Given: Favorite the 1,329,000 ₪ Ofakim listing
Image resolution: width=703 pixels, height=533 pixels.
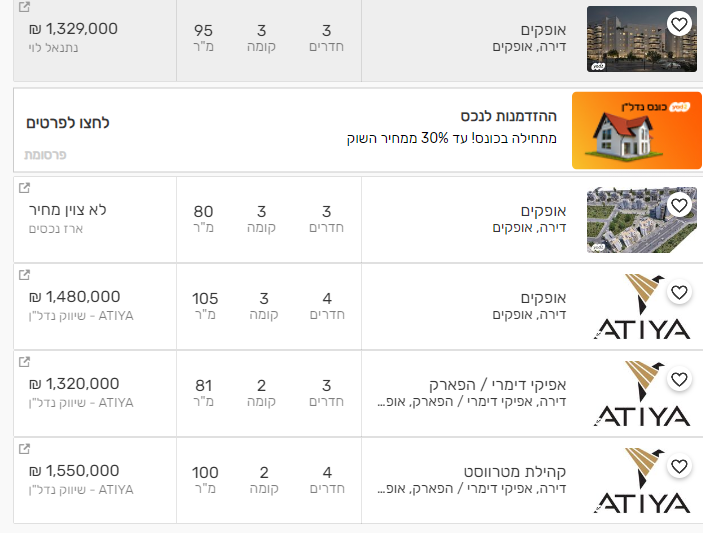Looking at the screenshot, I should click(x=679, y=24).
